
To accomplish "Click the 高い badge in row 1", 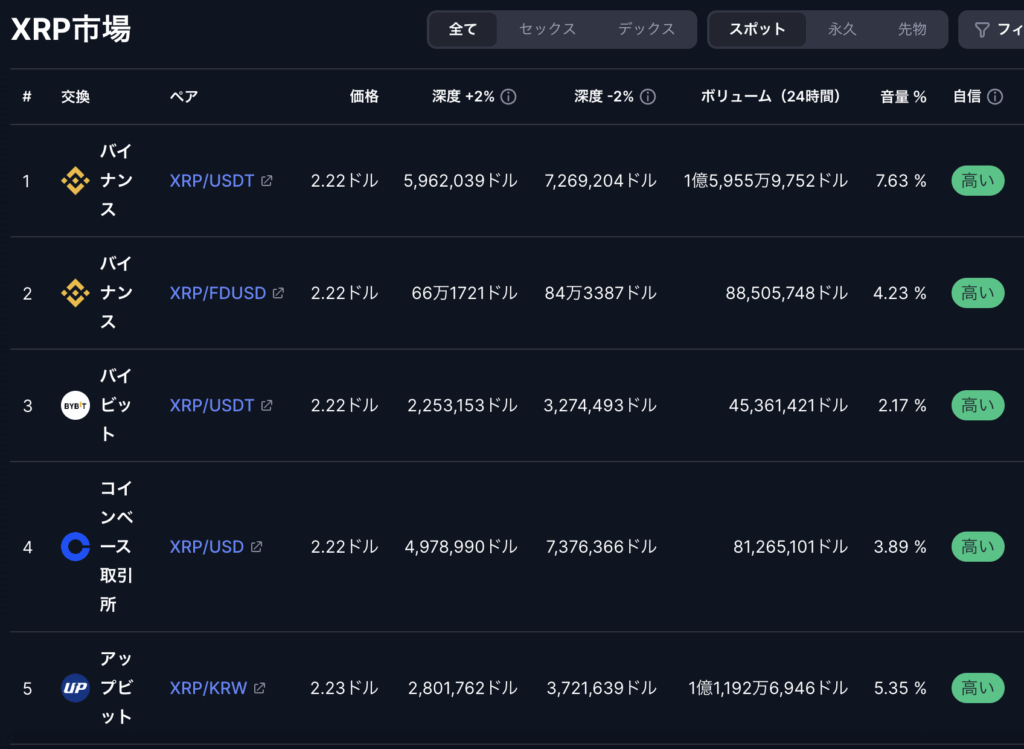I will click(x=978, y=181).
